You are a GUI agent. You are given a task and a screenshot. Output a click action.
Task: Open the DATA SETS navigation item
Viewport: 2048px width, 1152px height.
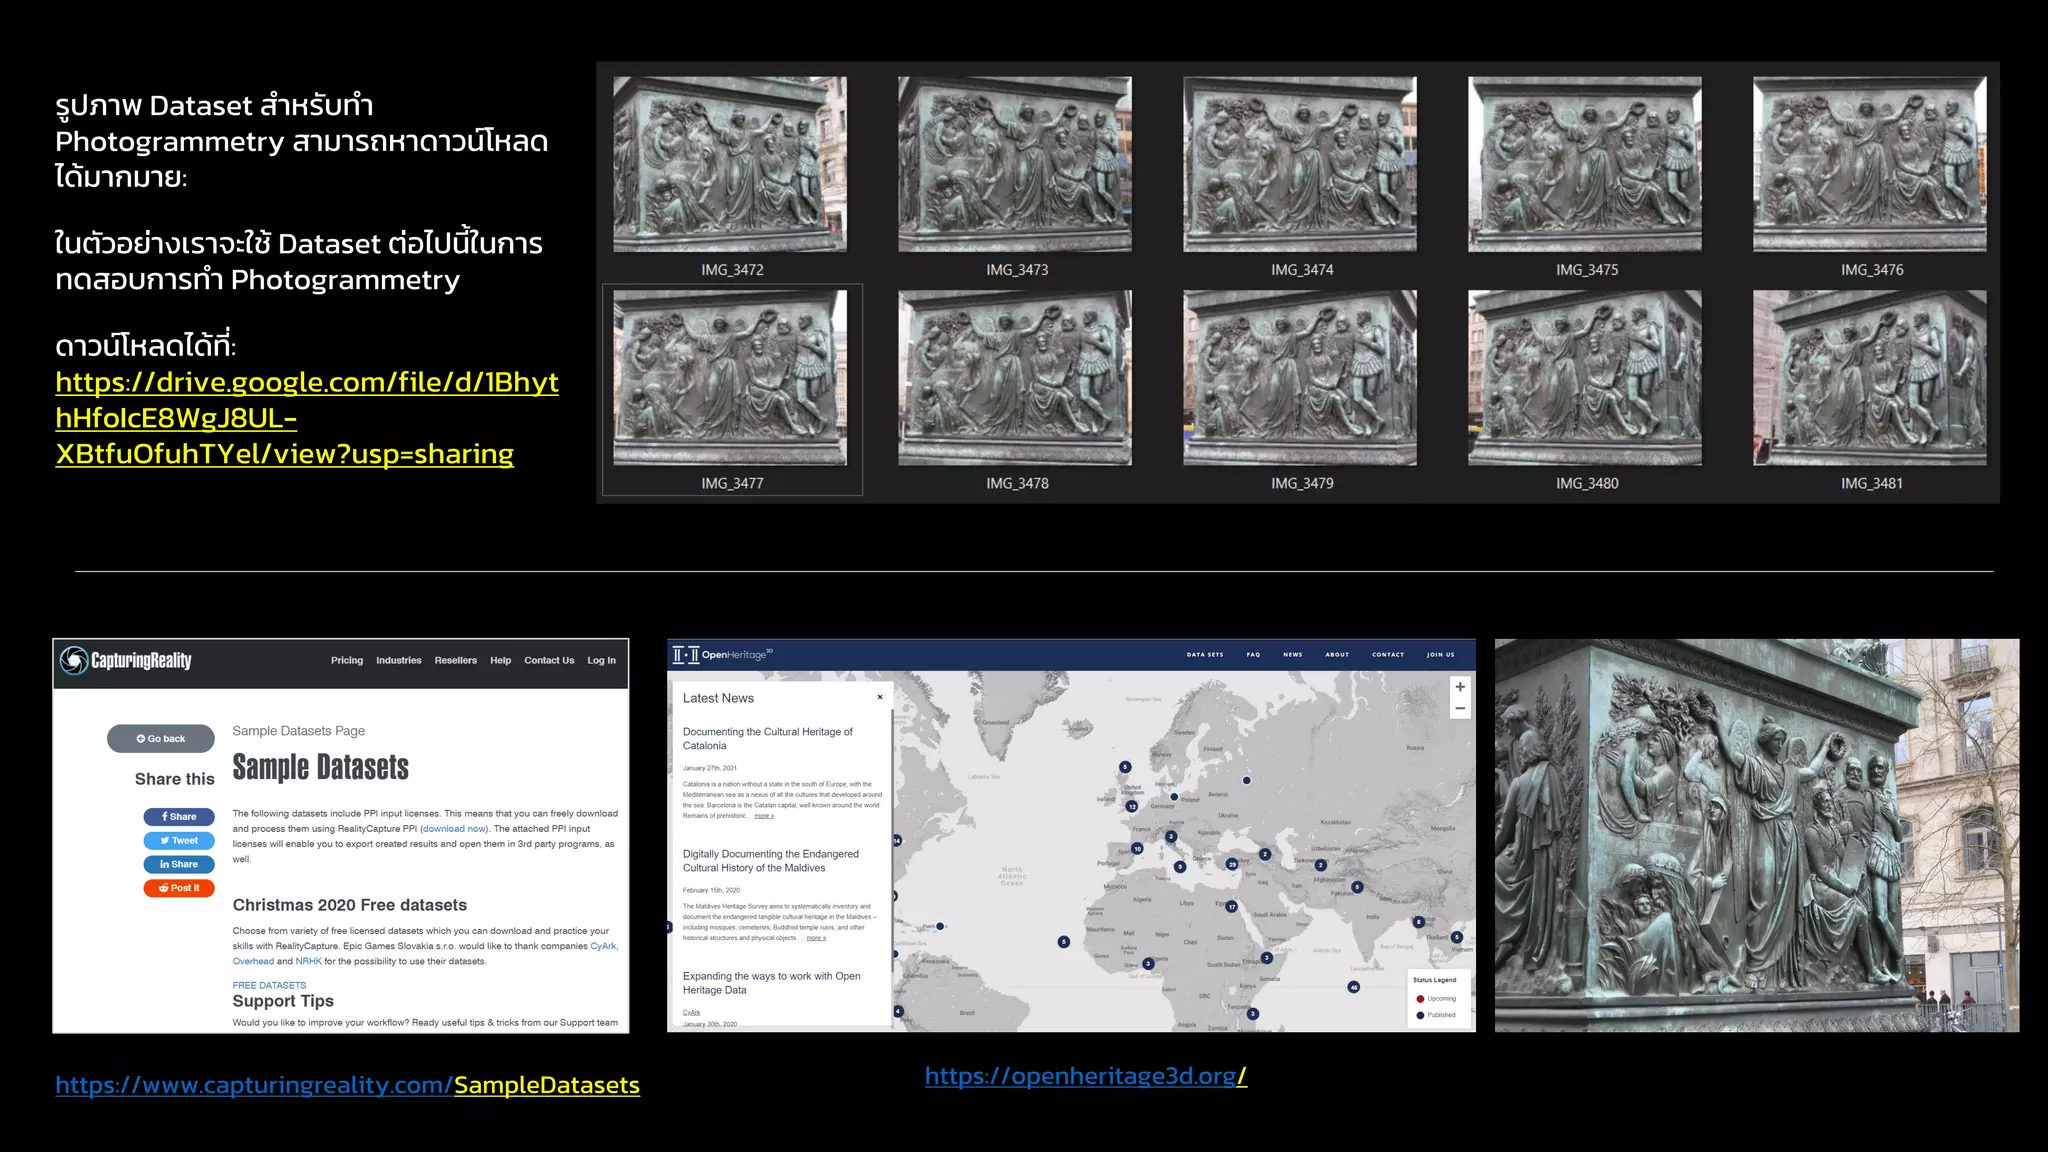pyautogui.click(x=1205, y=655)
